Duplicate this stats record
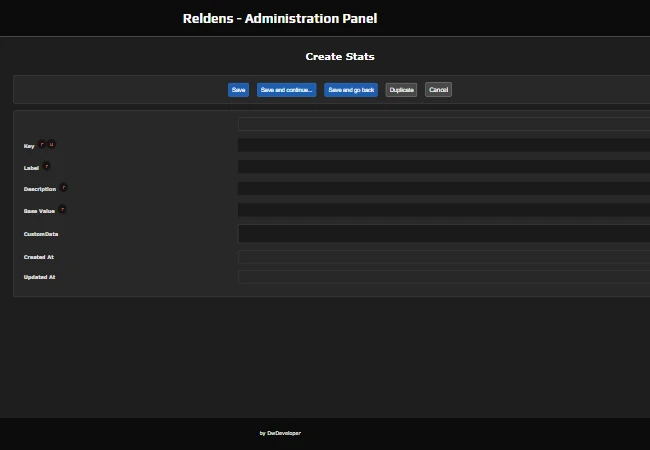This screenshot has height=450, width=650. click(401, 90)
